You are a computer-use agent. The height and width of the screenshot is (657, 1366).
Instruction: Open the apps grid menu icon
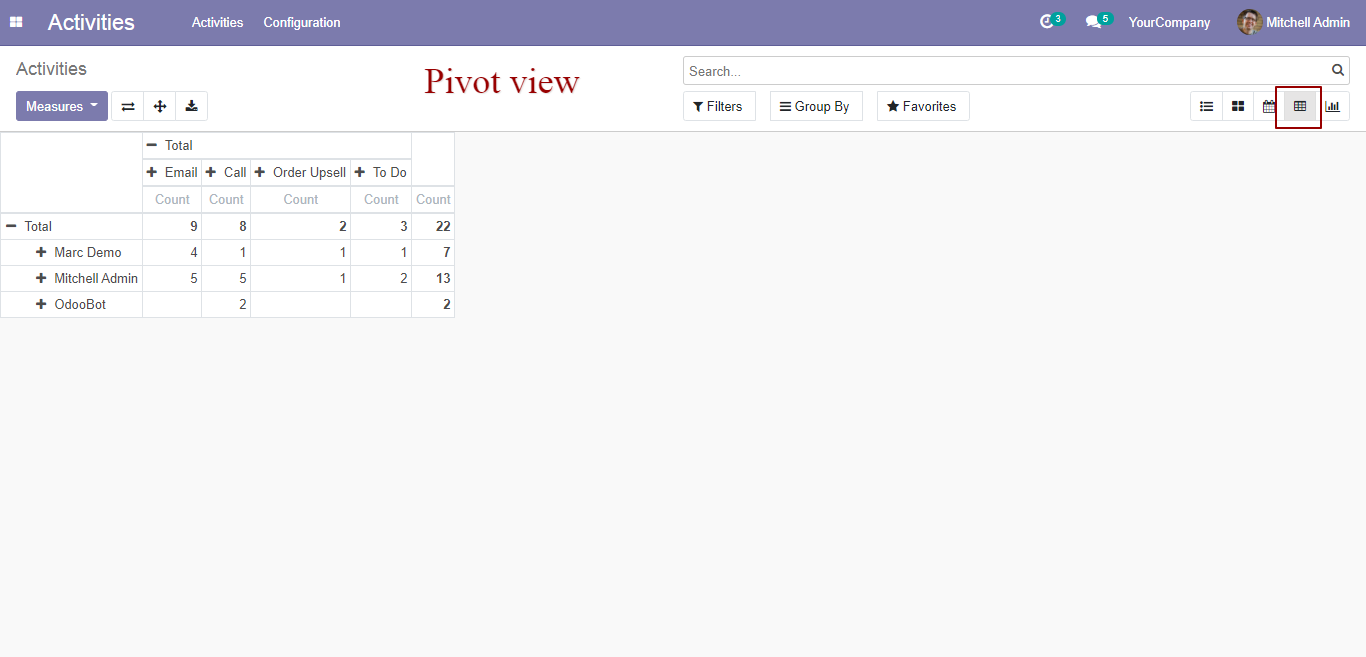[x=16, y=22]
